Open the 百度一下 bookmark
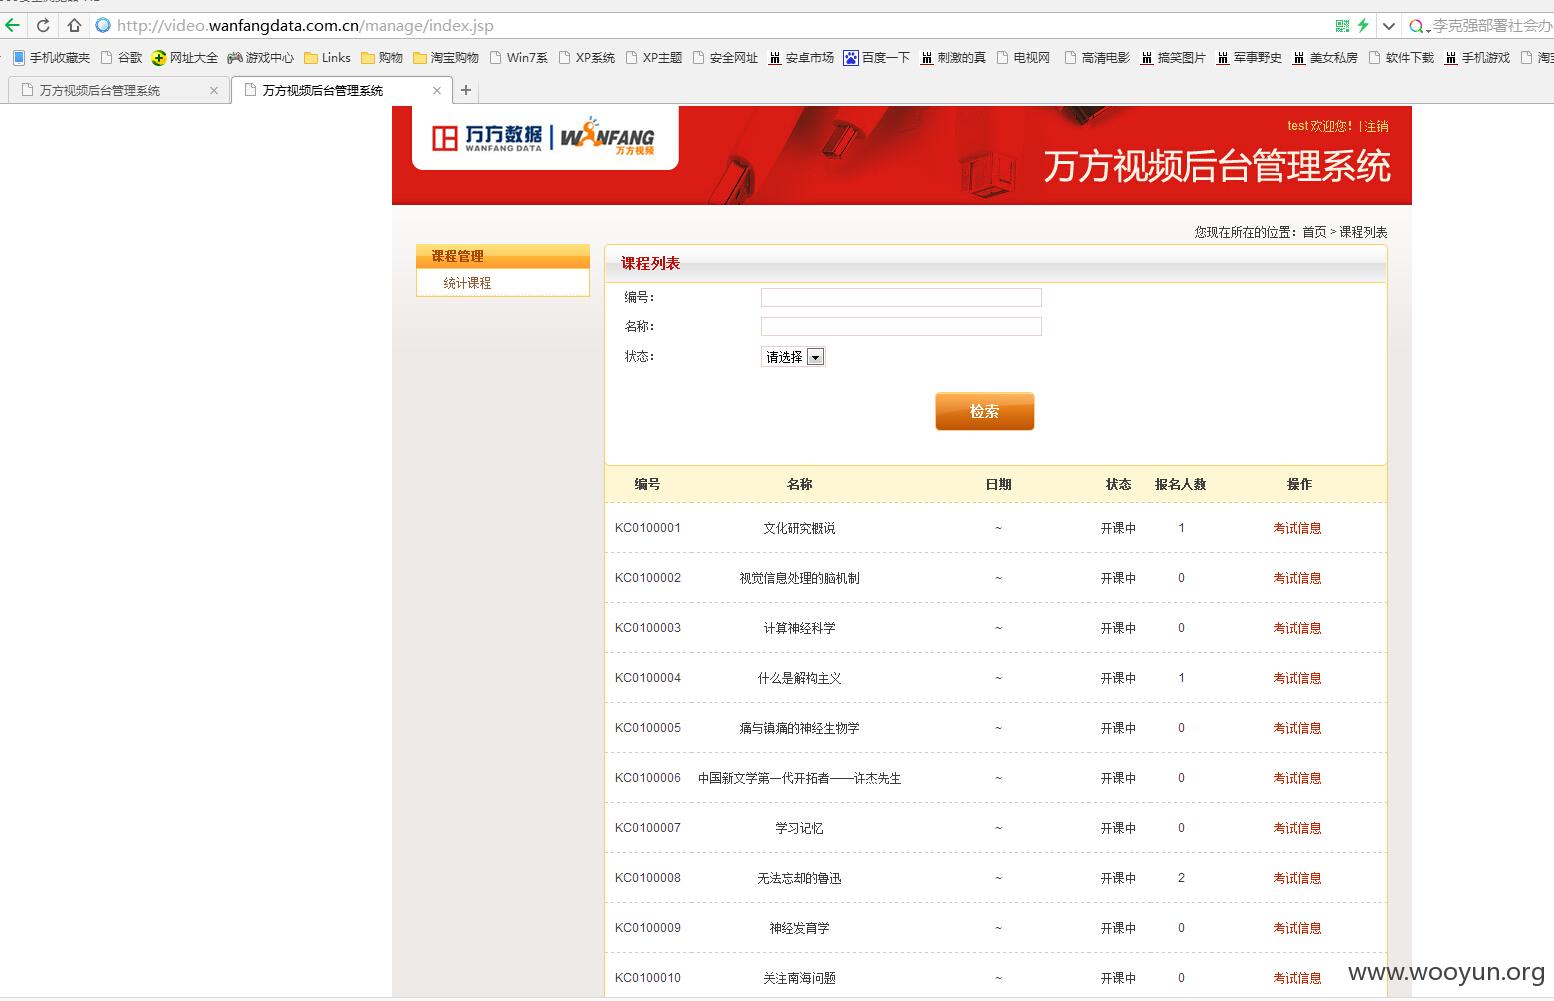1554x1001 pixels. pos(877,58)
